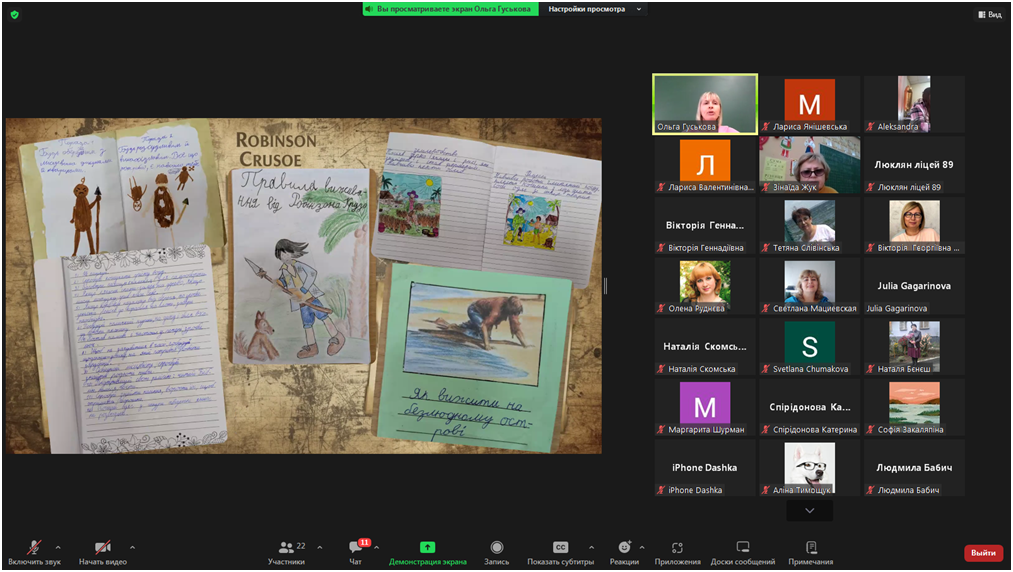Unmute microphone with Включить звук
This screenshot has height=572, width=1013.
pos(34,548)
